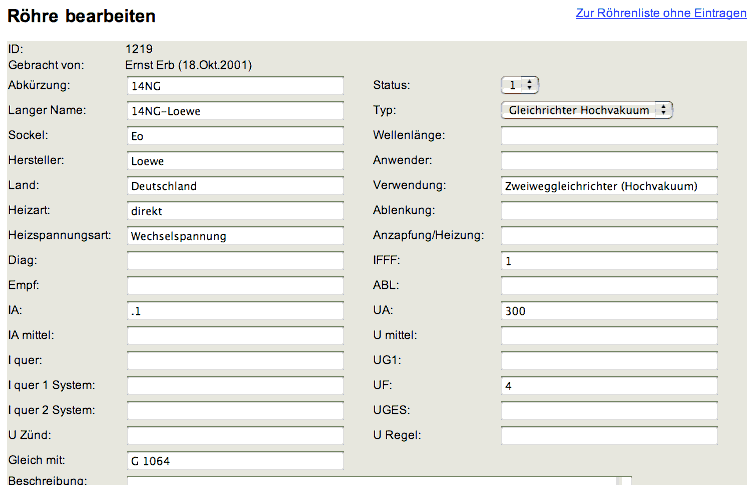Focus the Verwendung text field
Screen dimensions: 754x485
pos(609,186)
